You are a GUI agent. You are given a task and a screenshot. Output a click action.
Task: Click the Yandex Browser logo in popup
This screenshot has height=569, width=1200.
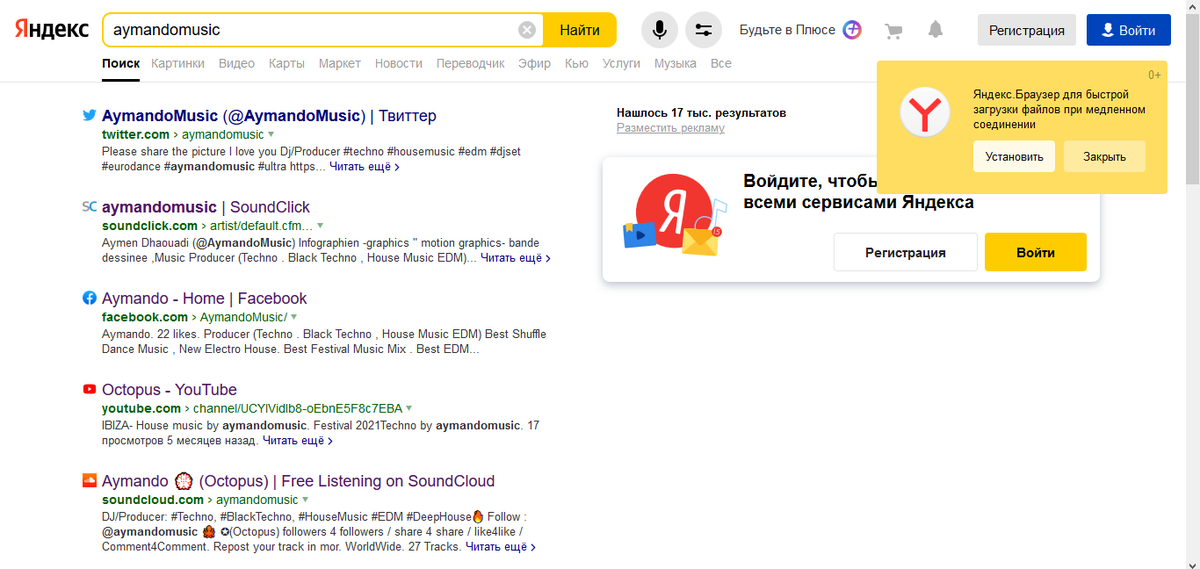click(924, 111)
